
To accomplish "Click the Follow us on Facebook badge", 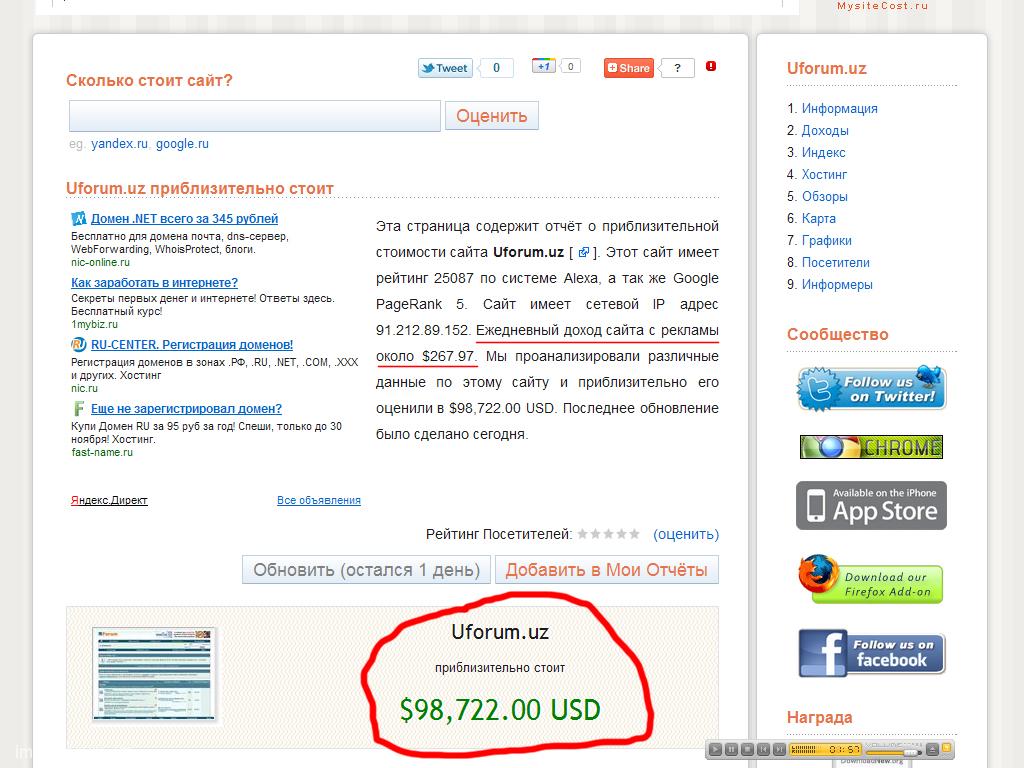I will (871, 653).
